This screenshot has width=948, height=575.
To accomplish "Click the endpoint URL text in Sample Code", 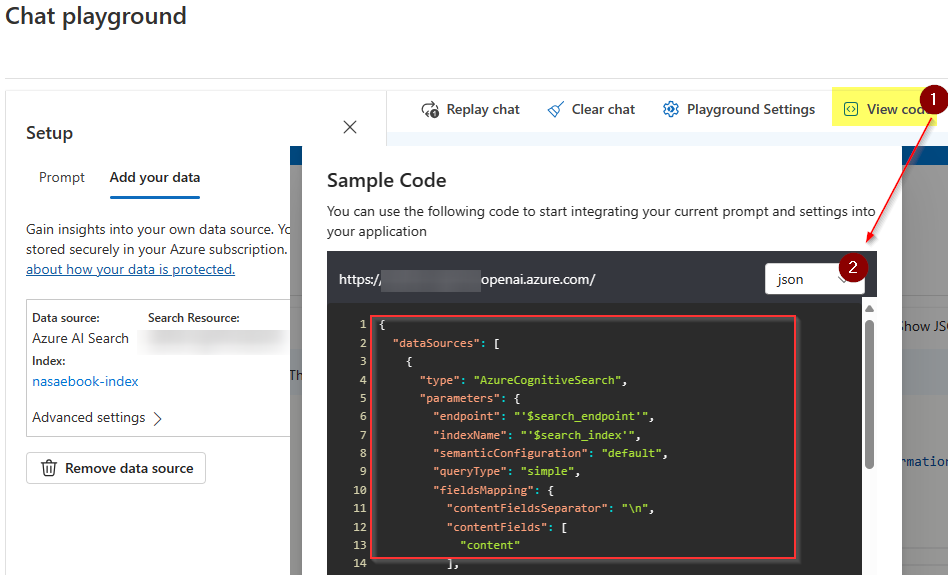I will 467,279.
